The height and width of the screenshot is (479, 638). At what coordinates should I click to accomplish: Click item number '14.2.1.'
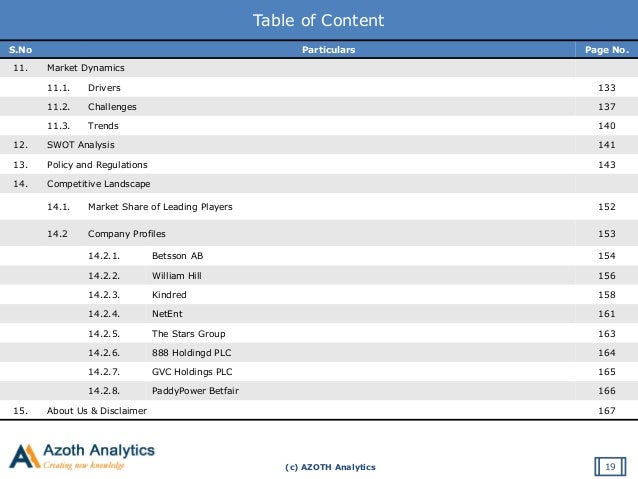[104, 256]
